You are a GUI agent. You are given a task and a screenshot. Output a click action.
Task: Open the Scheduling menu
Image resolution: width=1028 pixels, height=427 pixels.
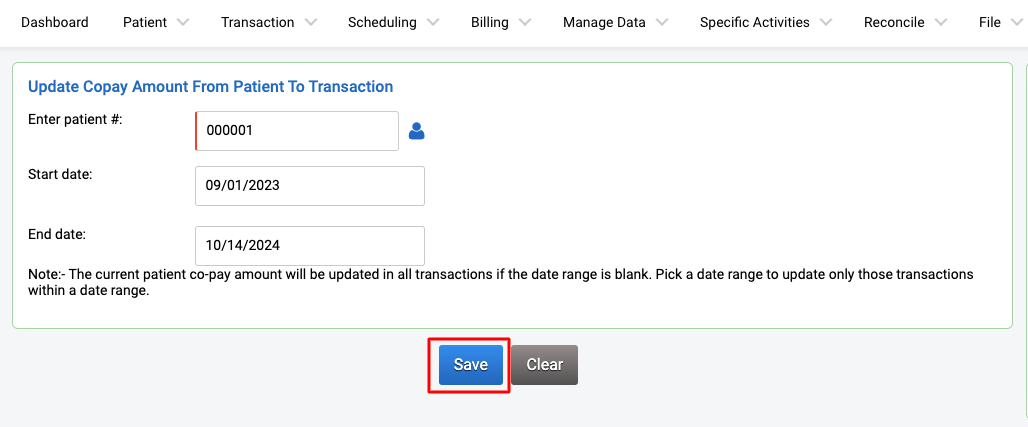click(382, 22)
